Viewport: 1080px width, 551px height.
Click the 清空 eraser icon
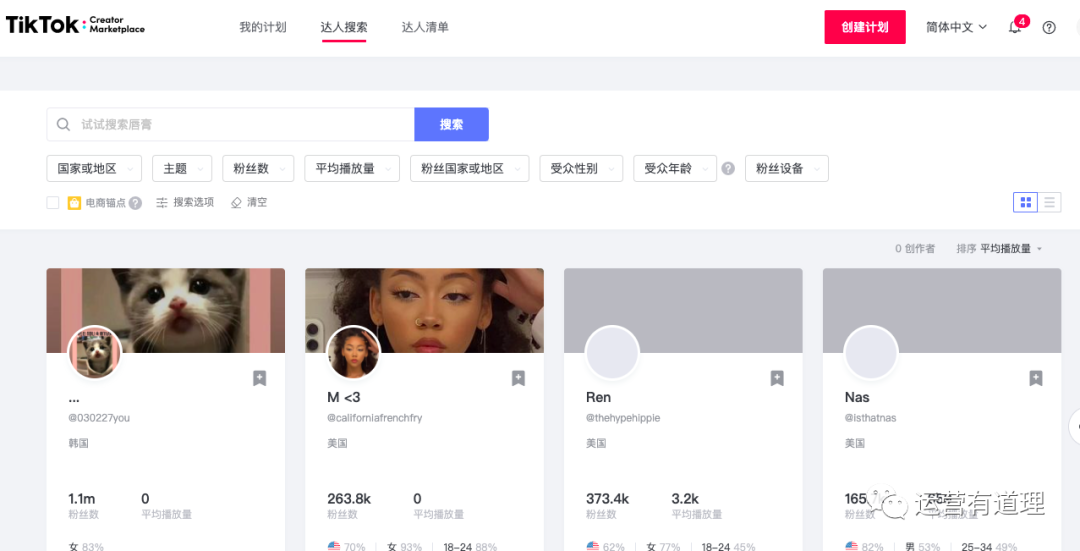237,203
